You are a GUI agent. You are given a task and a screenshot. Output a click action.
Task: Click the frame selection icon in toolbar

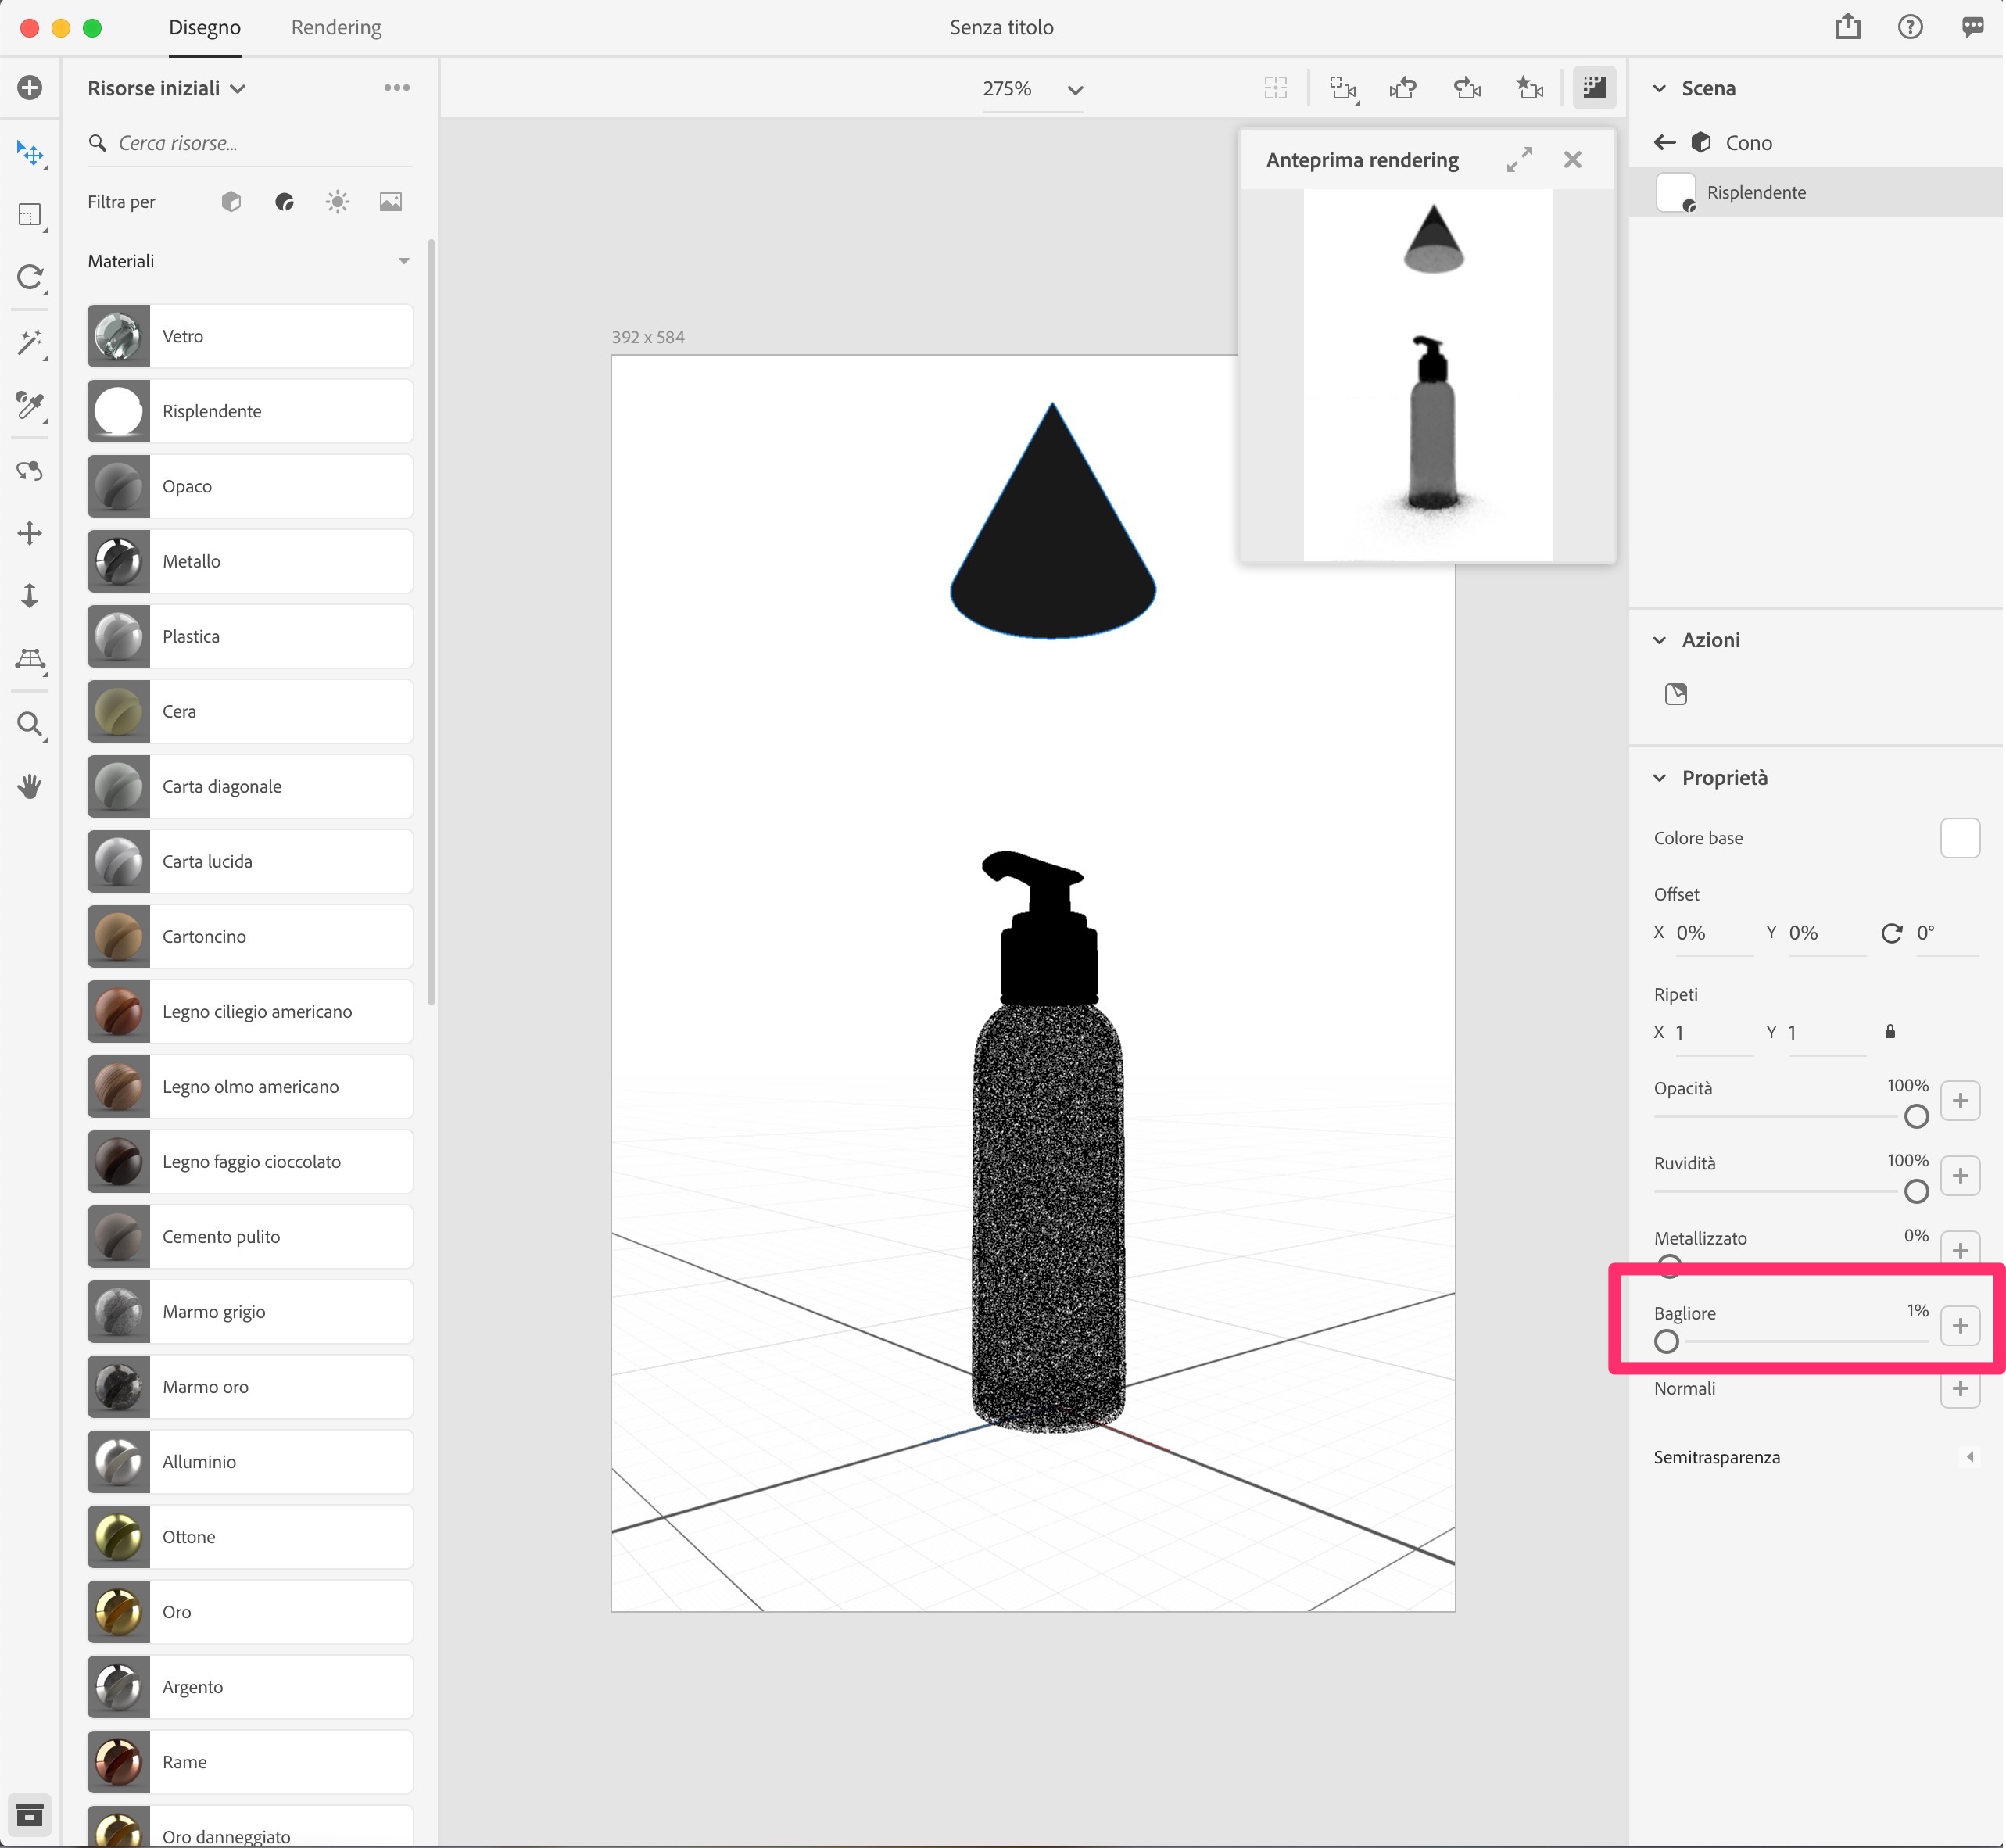point(1275,88)
